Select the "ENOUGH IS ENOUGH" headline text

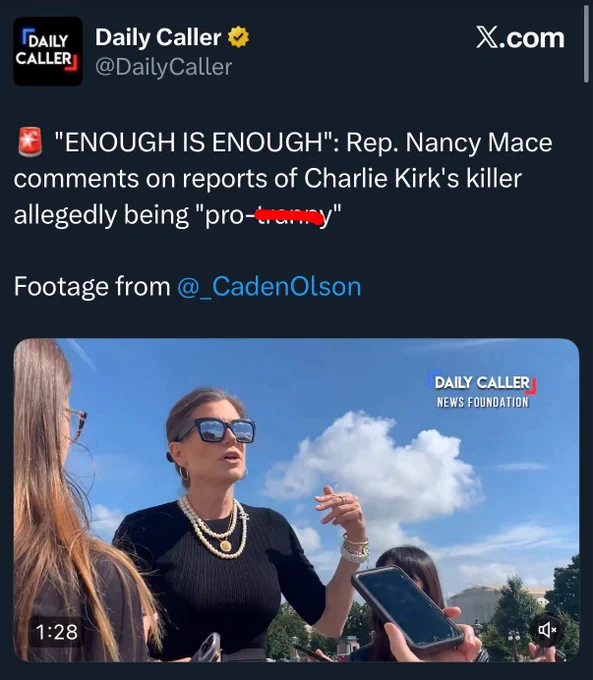[193, 142]
